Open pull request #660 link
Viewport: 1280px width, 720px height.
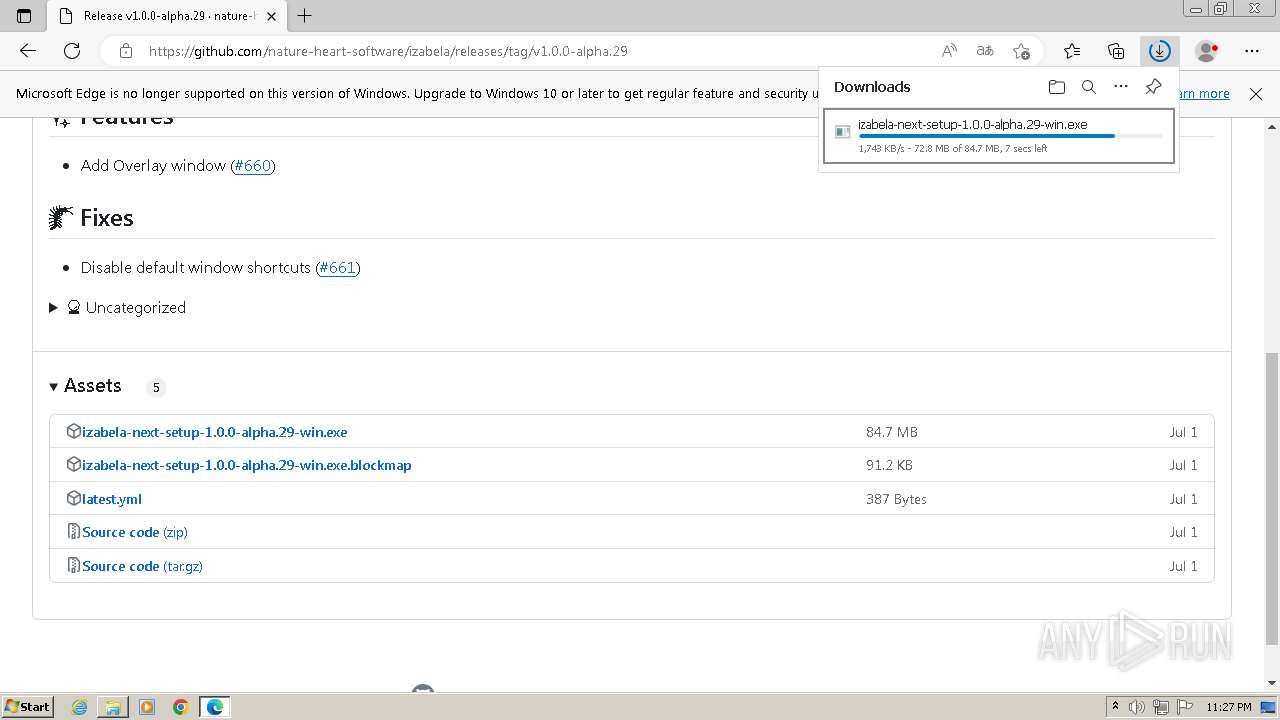253,165
